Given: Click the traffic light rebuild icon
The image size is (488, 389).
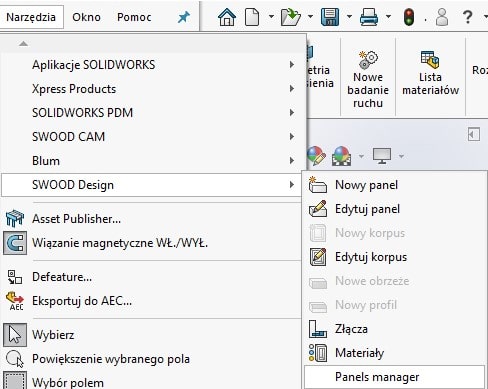Looking at the screenshot, I should (409, 17).
